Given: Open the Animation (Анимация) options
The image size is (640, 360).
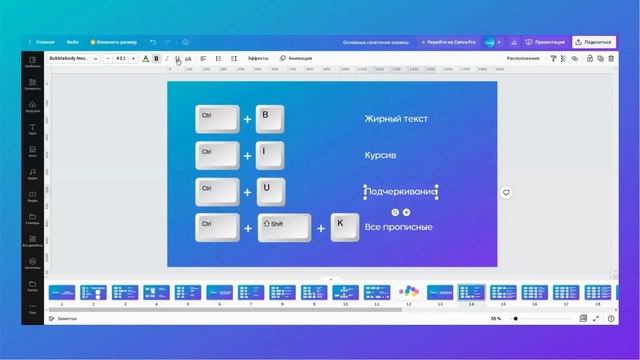Looking at the screenshot, I should pos(296,58).
